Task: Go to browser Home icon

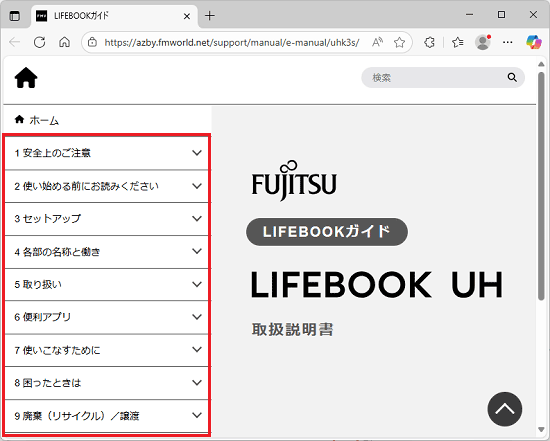Action: click(64, 42)
